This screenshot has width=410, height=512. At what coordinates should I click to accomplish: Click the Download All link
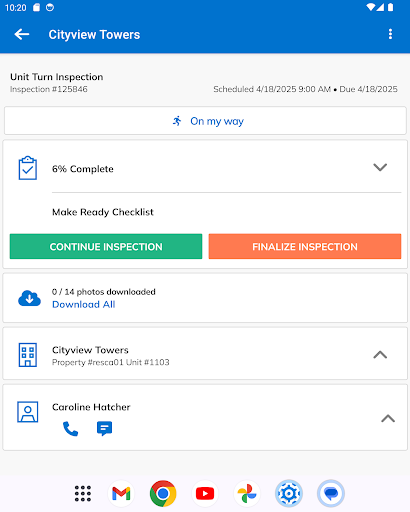pyautogui.click(x=84, y=304)
